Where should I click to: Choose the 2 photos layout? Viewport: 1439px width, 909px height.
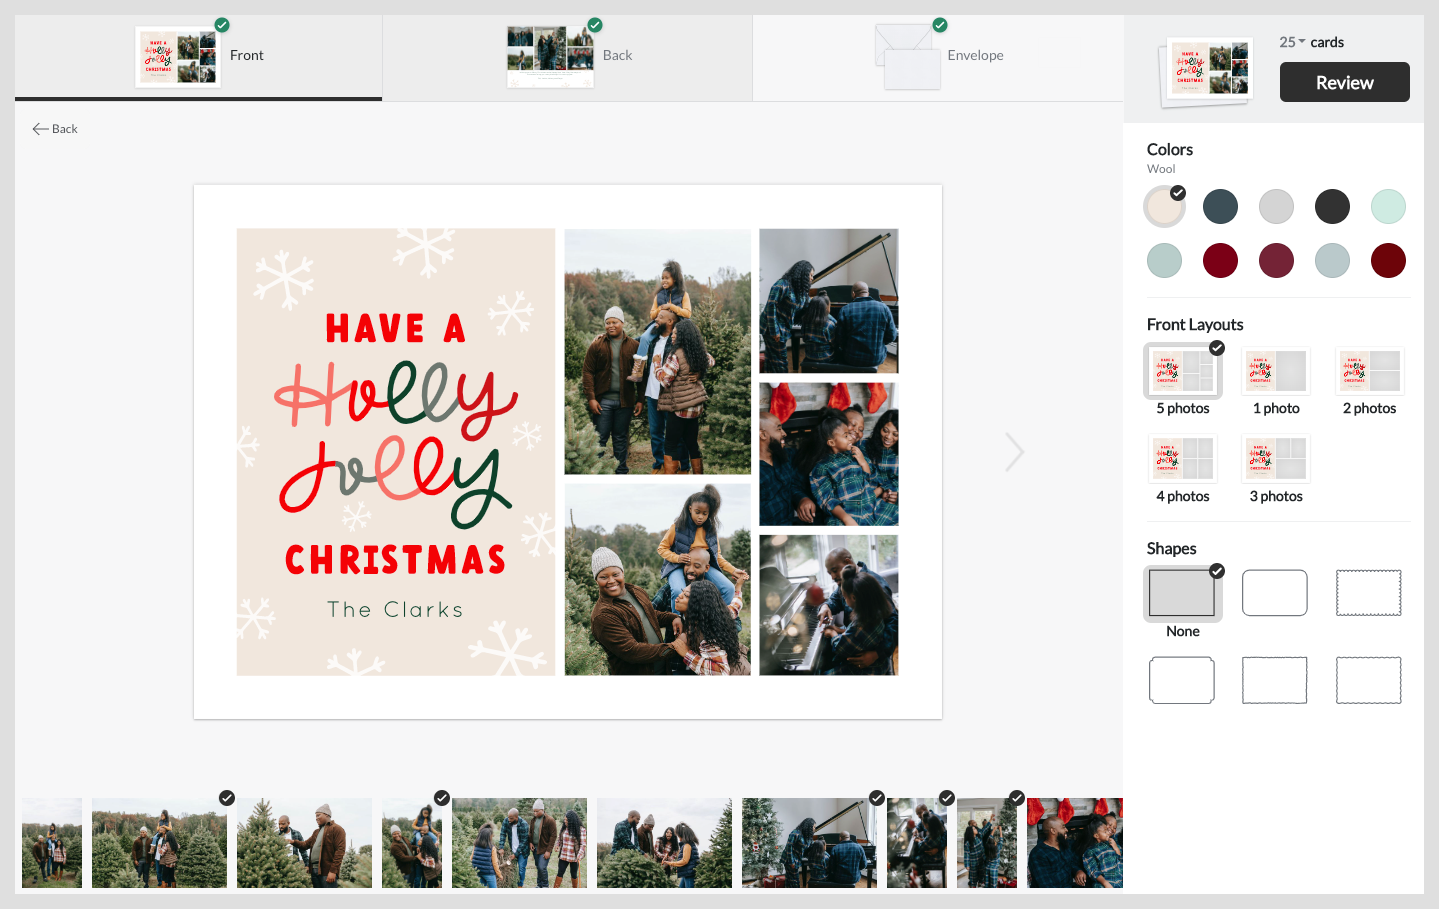coord(1369,370)
